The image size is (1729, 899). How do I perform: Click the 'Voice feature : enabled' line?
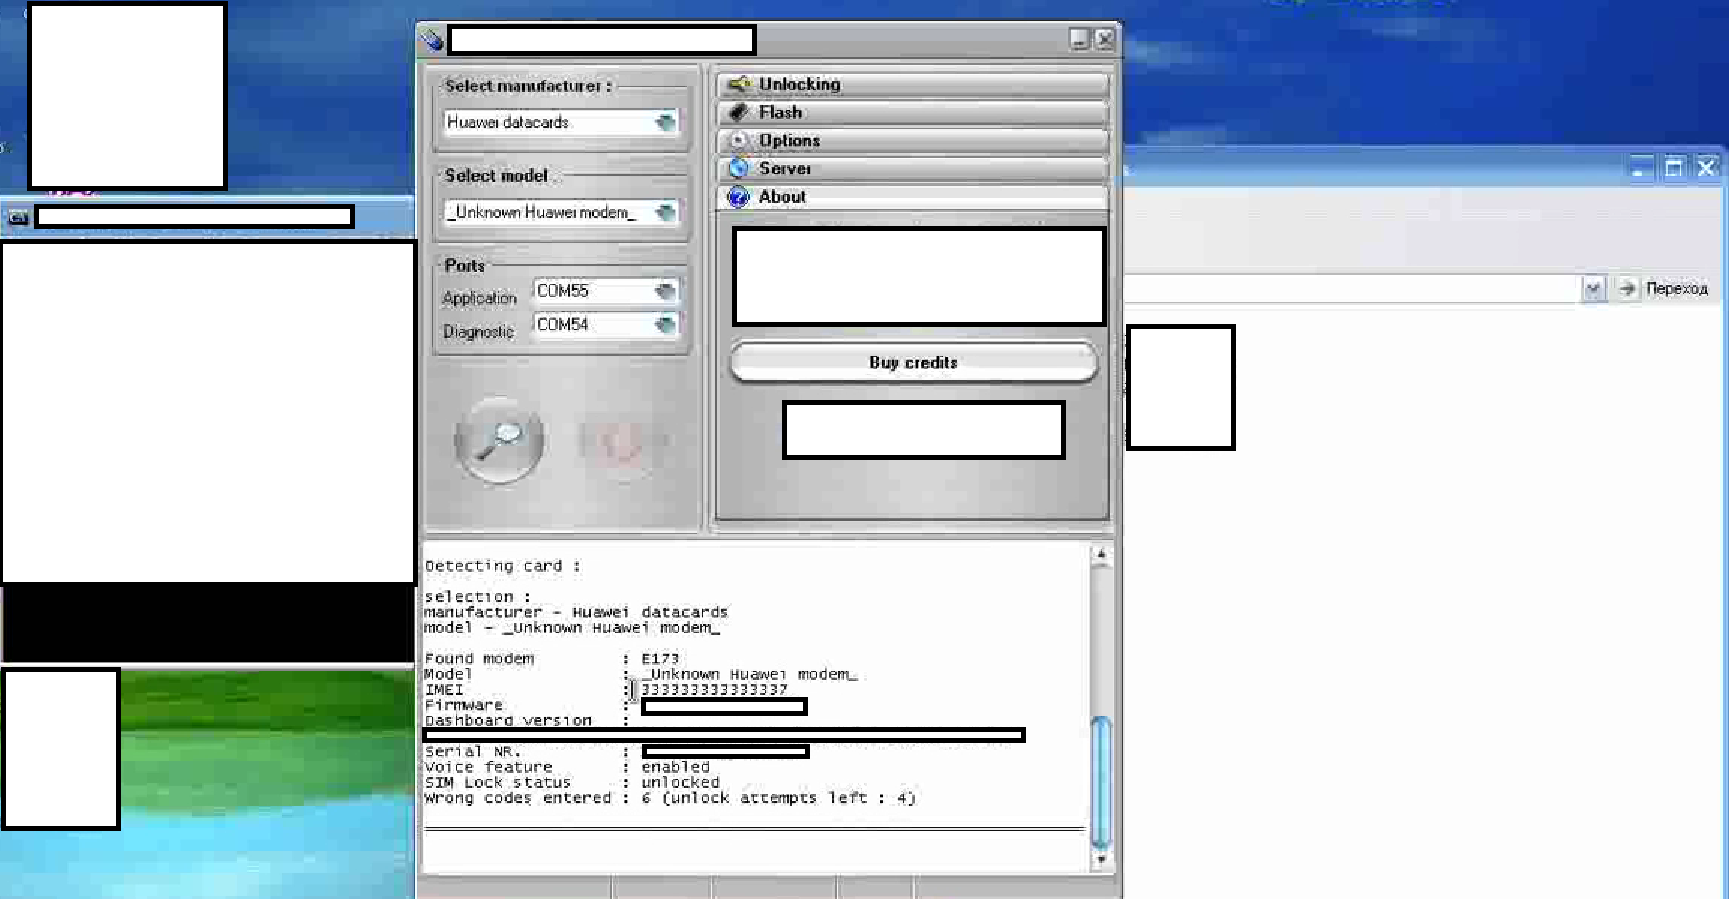click(567, 767)
